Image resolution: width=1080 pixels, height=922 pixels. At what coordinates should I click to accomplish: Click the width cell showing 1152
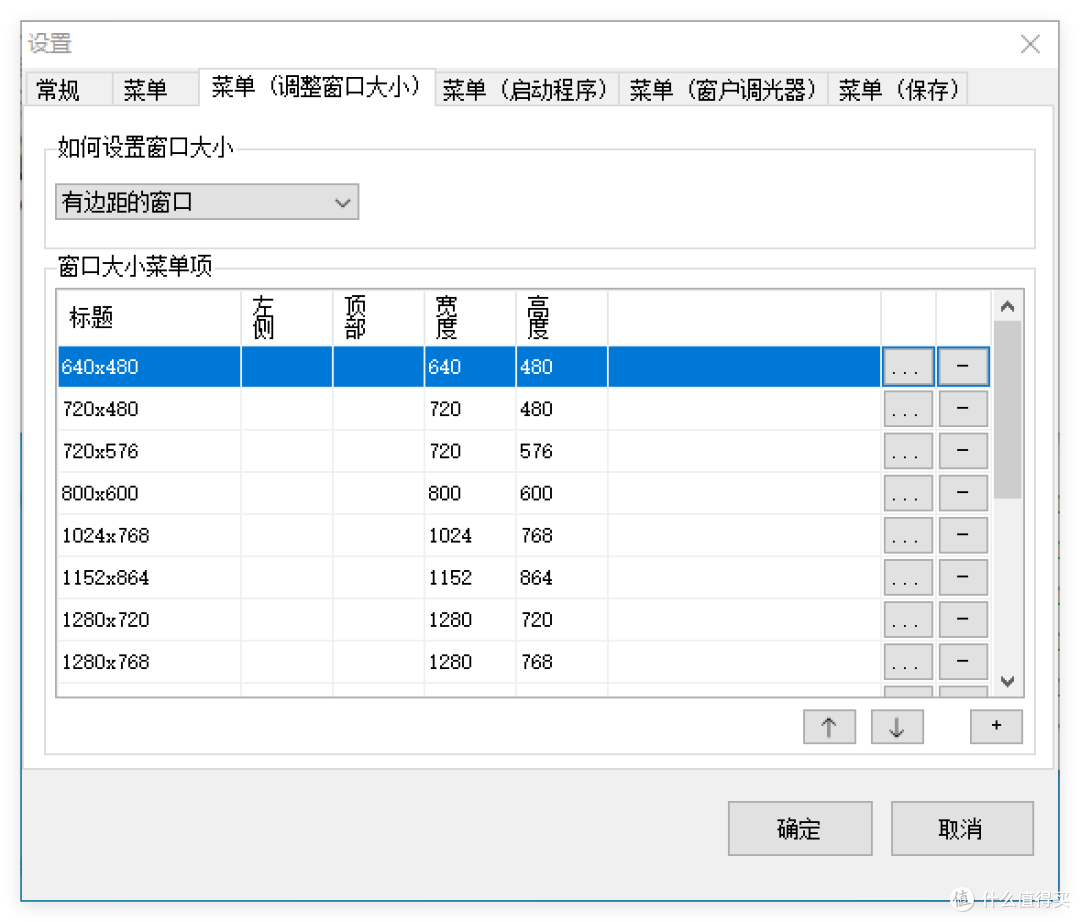coord(470,577)
